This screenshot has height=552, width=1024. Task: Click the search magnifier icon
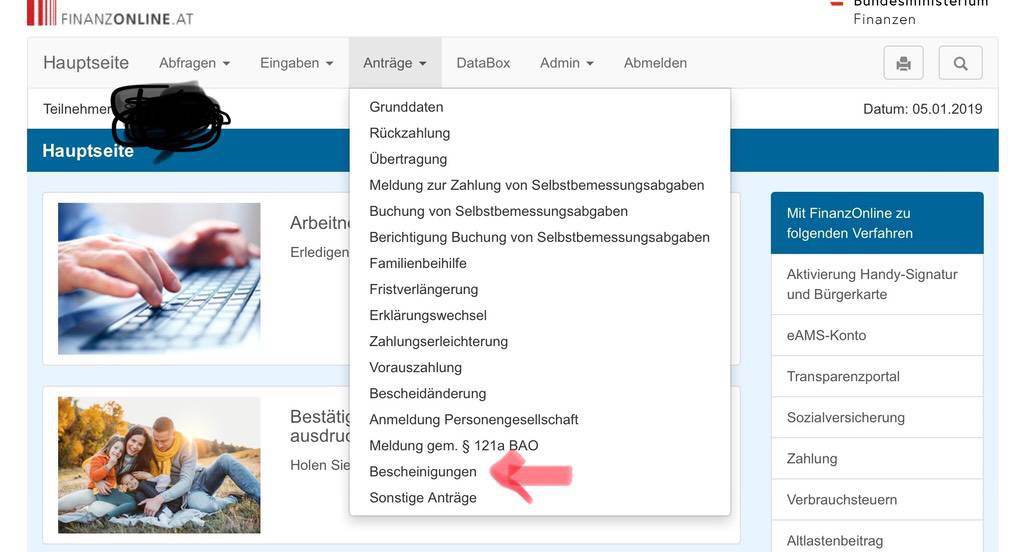click(x=960, y=63)
